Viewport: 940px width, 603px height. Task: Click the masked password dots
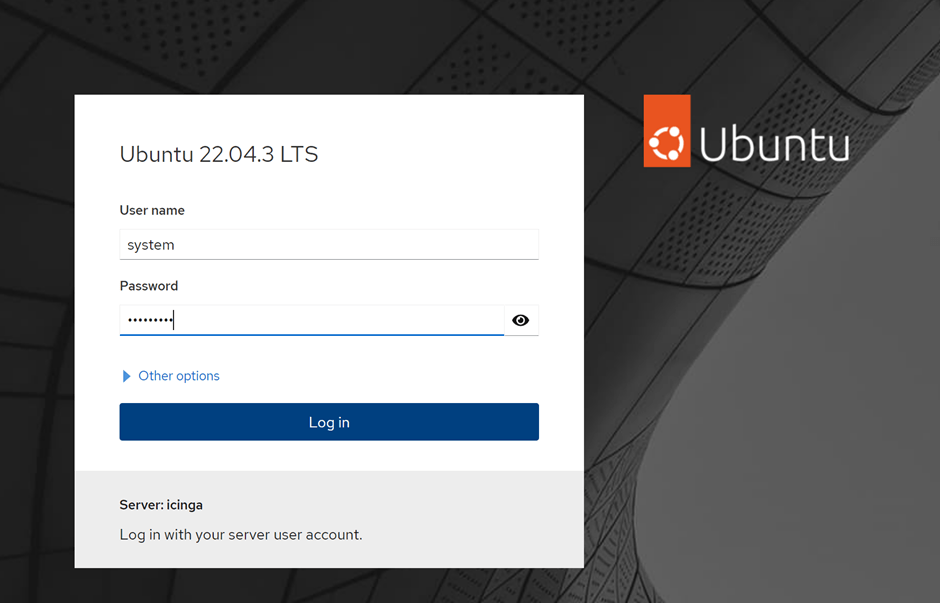[148, 321]
